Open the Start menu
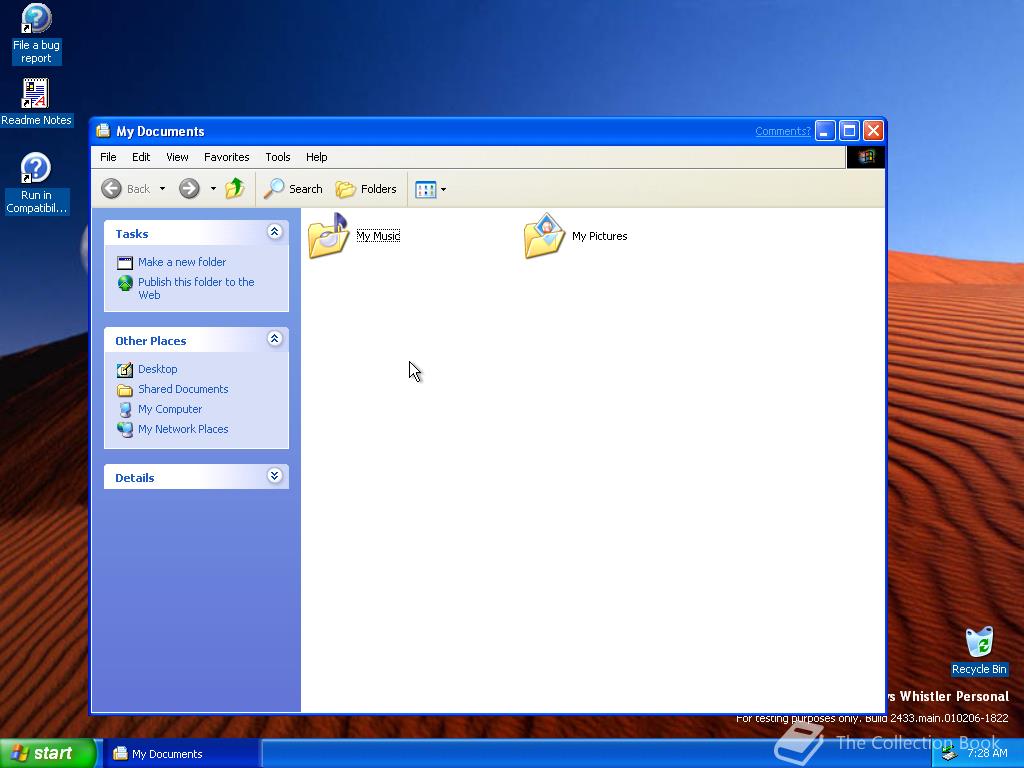This screenshot has width=1024, height=768. tap(48, 754)
